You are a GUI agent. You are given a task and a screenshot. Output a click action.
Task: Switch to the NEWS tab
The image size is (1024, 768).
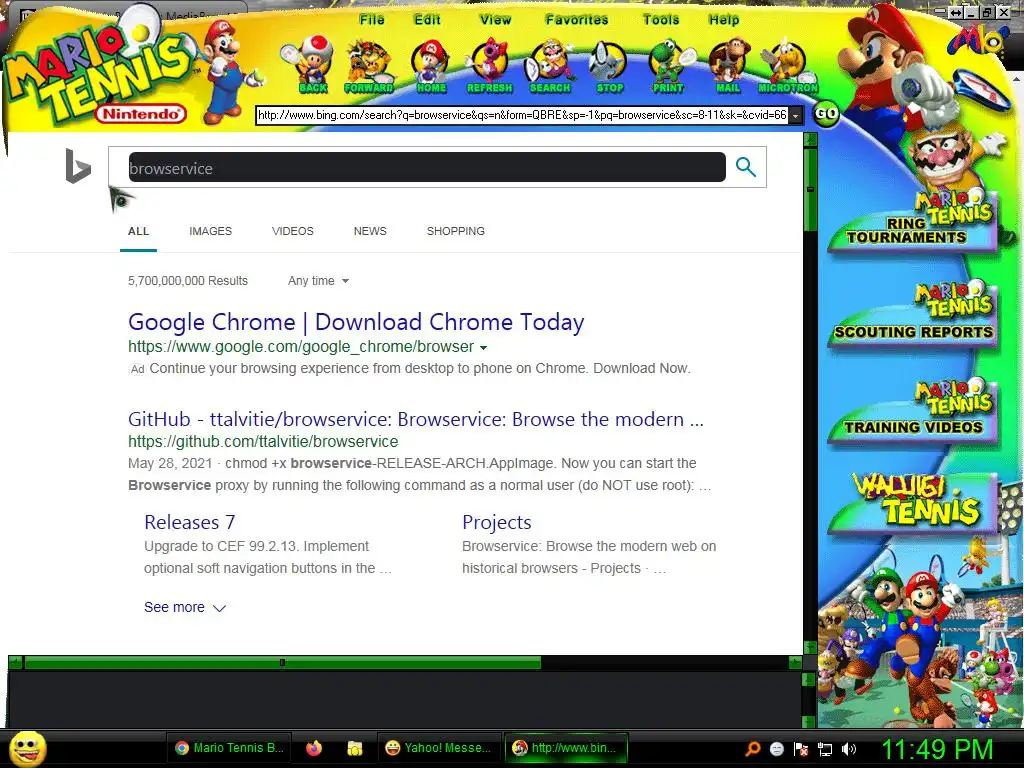[x=370, y=231]
